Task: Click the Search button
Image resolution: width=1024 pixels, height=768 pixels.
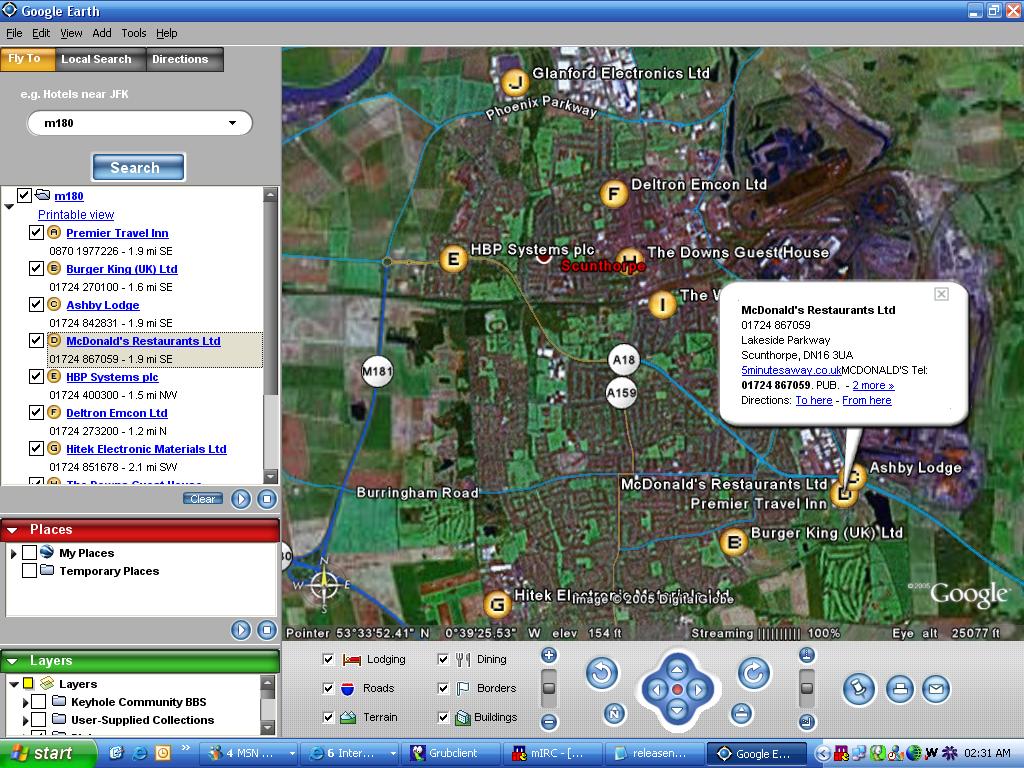Action: point(138,167)
